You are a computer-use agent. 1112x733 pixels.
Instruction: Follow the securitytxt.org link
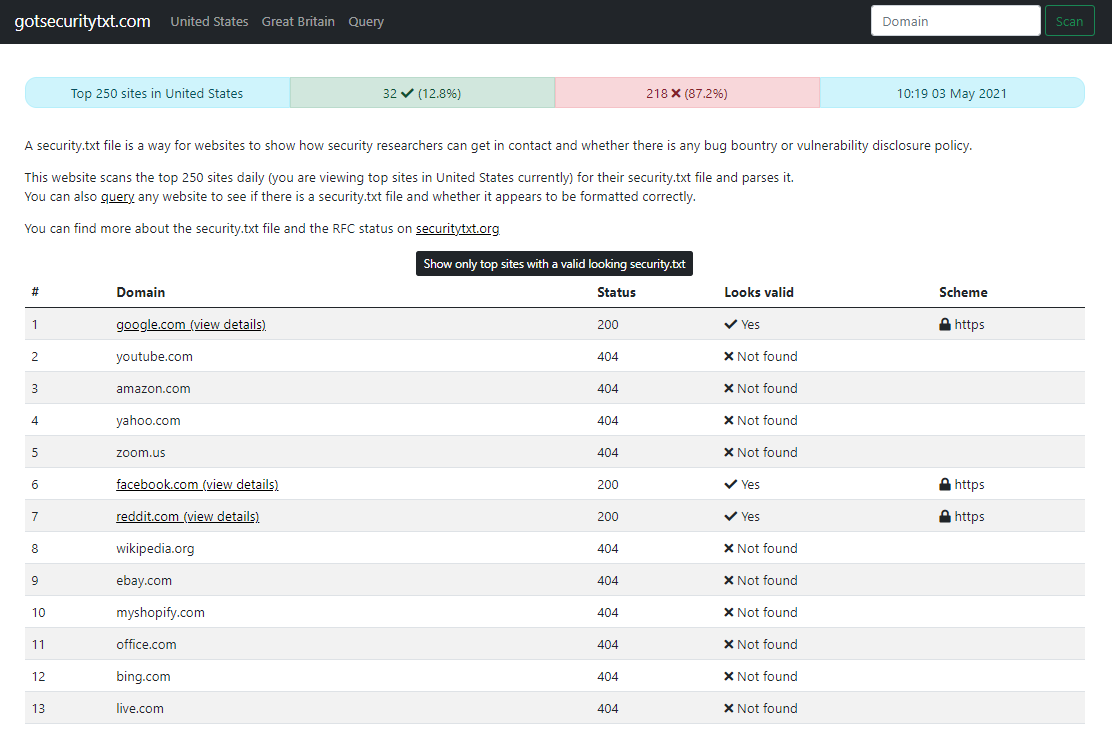click(x=457, y=229)
